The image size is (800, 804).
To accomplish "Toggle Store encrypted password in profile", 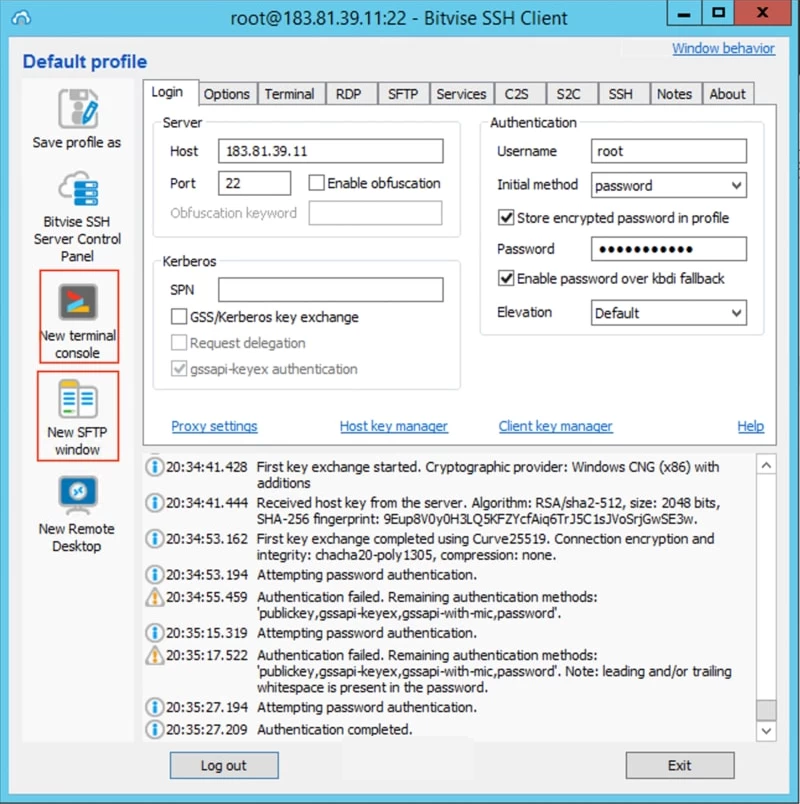I will [506, 218].
